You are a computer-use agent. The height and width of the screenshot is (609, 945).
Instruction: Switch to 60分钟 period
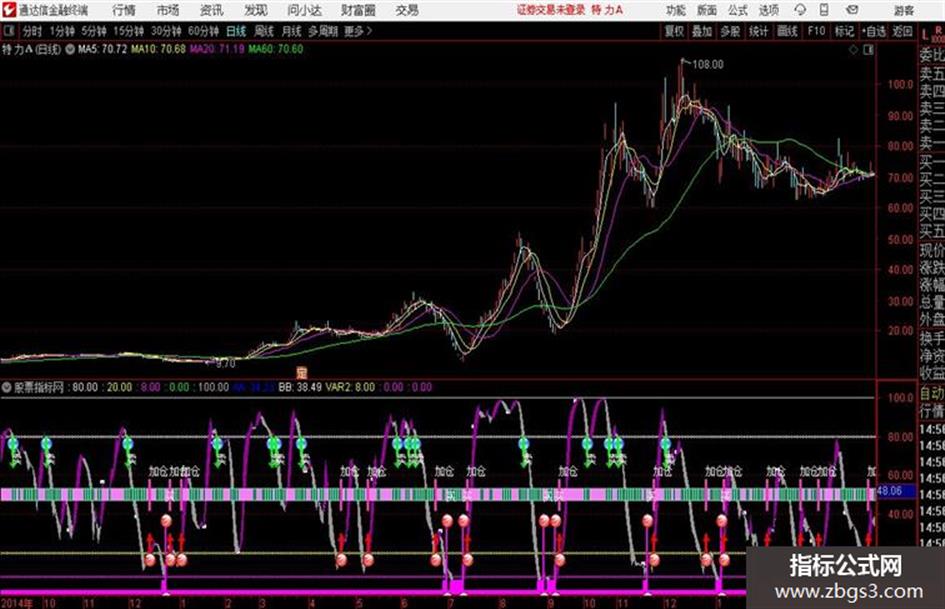point(203,31)
